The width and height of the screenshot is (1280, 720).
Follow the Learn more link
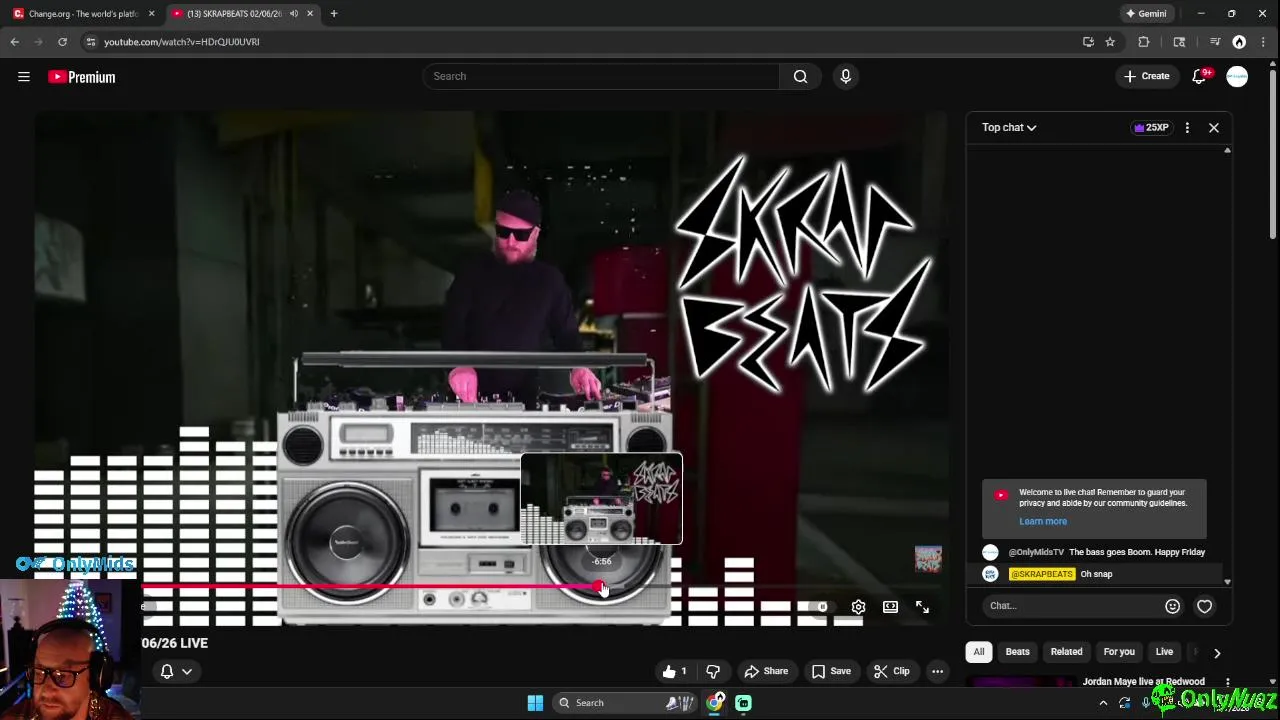click(x=1043, y=521)
